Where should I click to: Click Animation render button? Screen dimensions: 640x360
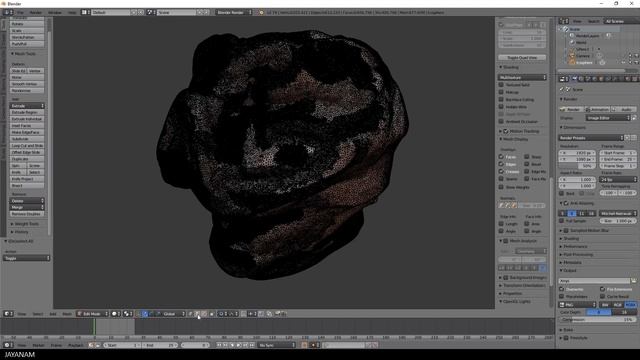pyautogui.click(x=597, y=109)
